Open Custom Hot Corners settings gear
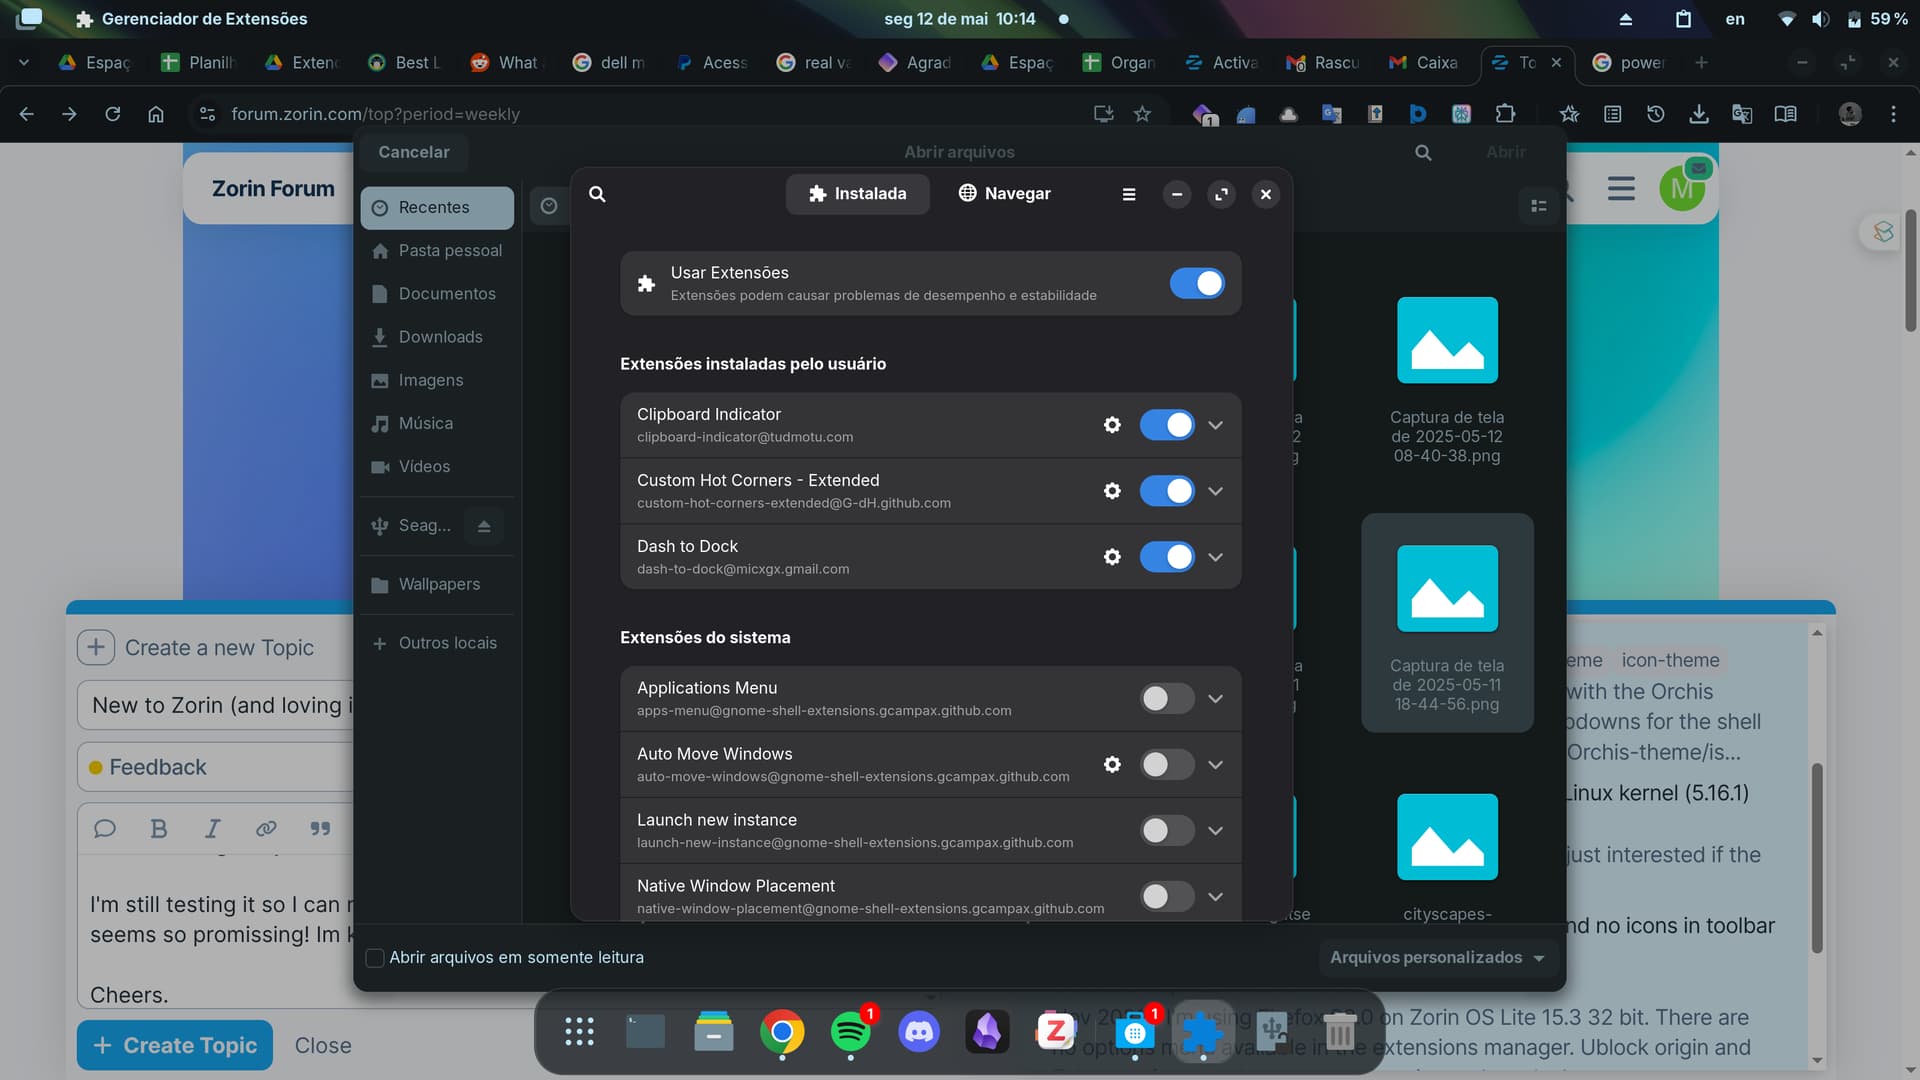 (x=1112, y=491)
